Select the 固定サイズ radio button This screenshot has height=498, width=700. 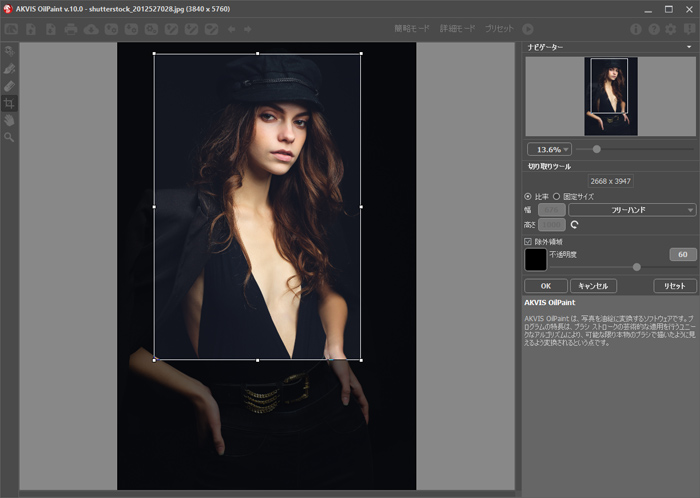(x=557, y=196)
